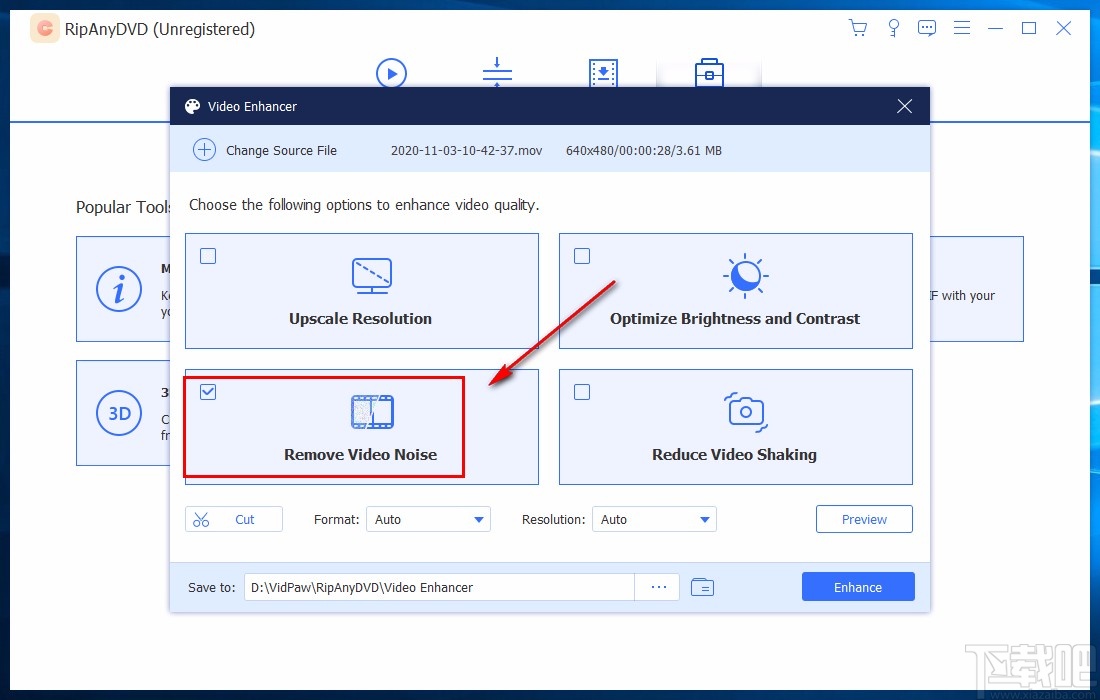Switch to the download-style third tab icon

point(603,73)
